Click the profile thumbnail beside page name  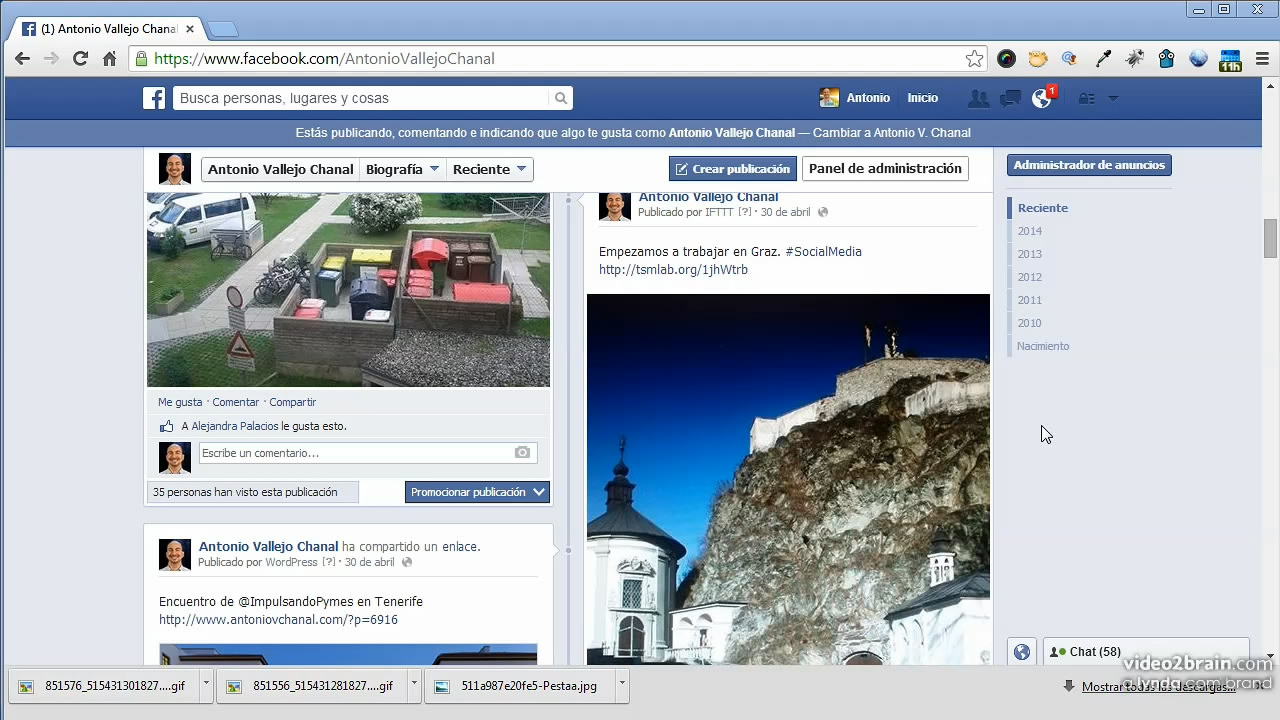175,169
